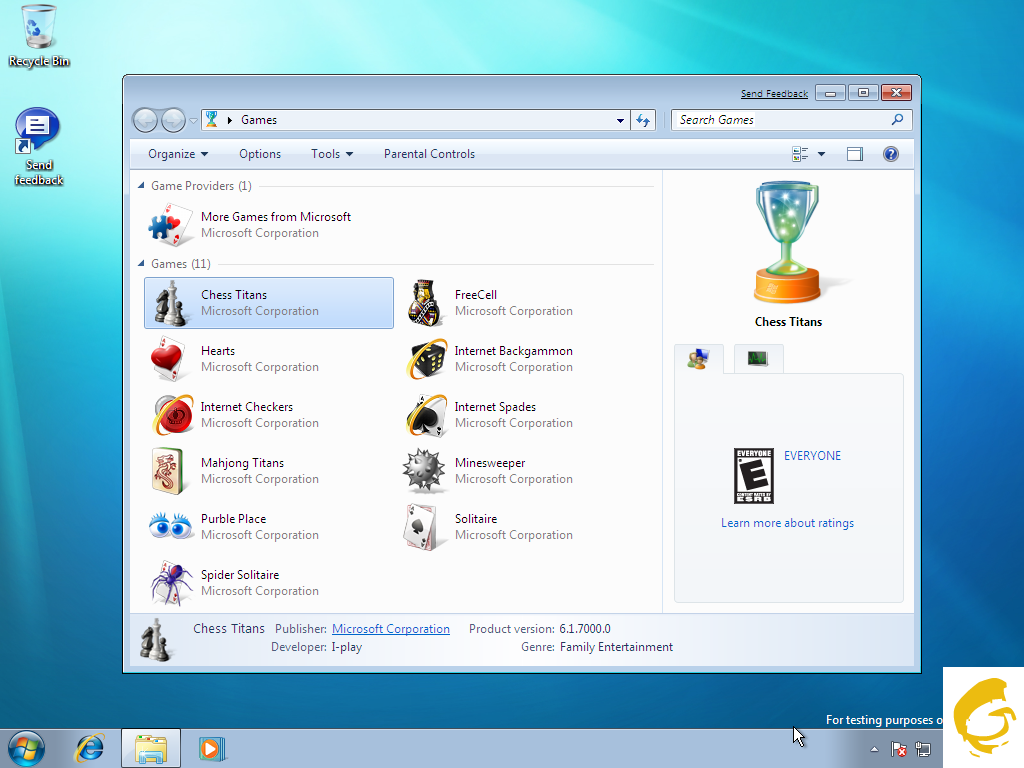
Task: Collapse the Game Providers group
Action: tap(141, 185)
